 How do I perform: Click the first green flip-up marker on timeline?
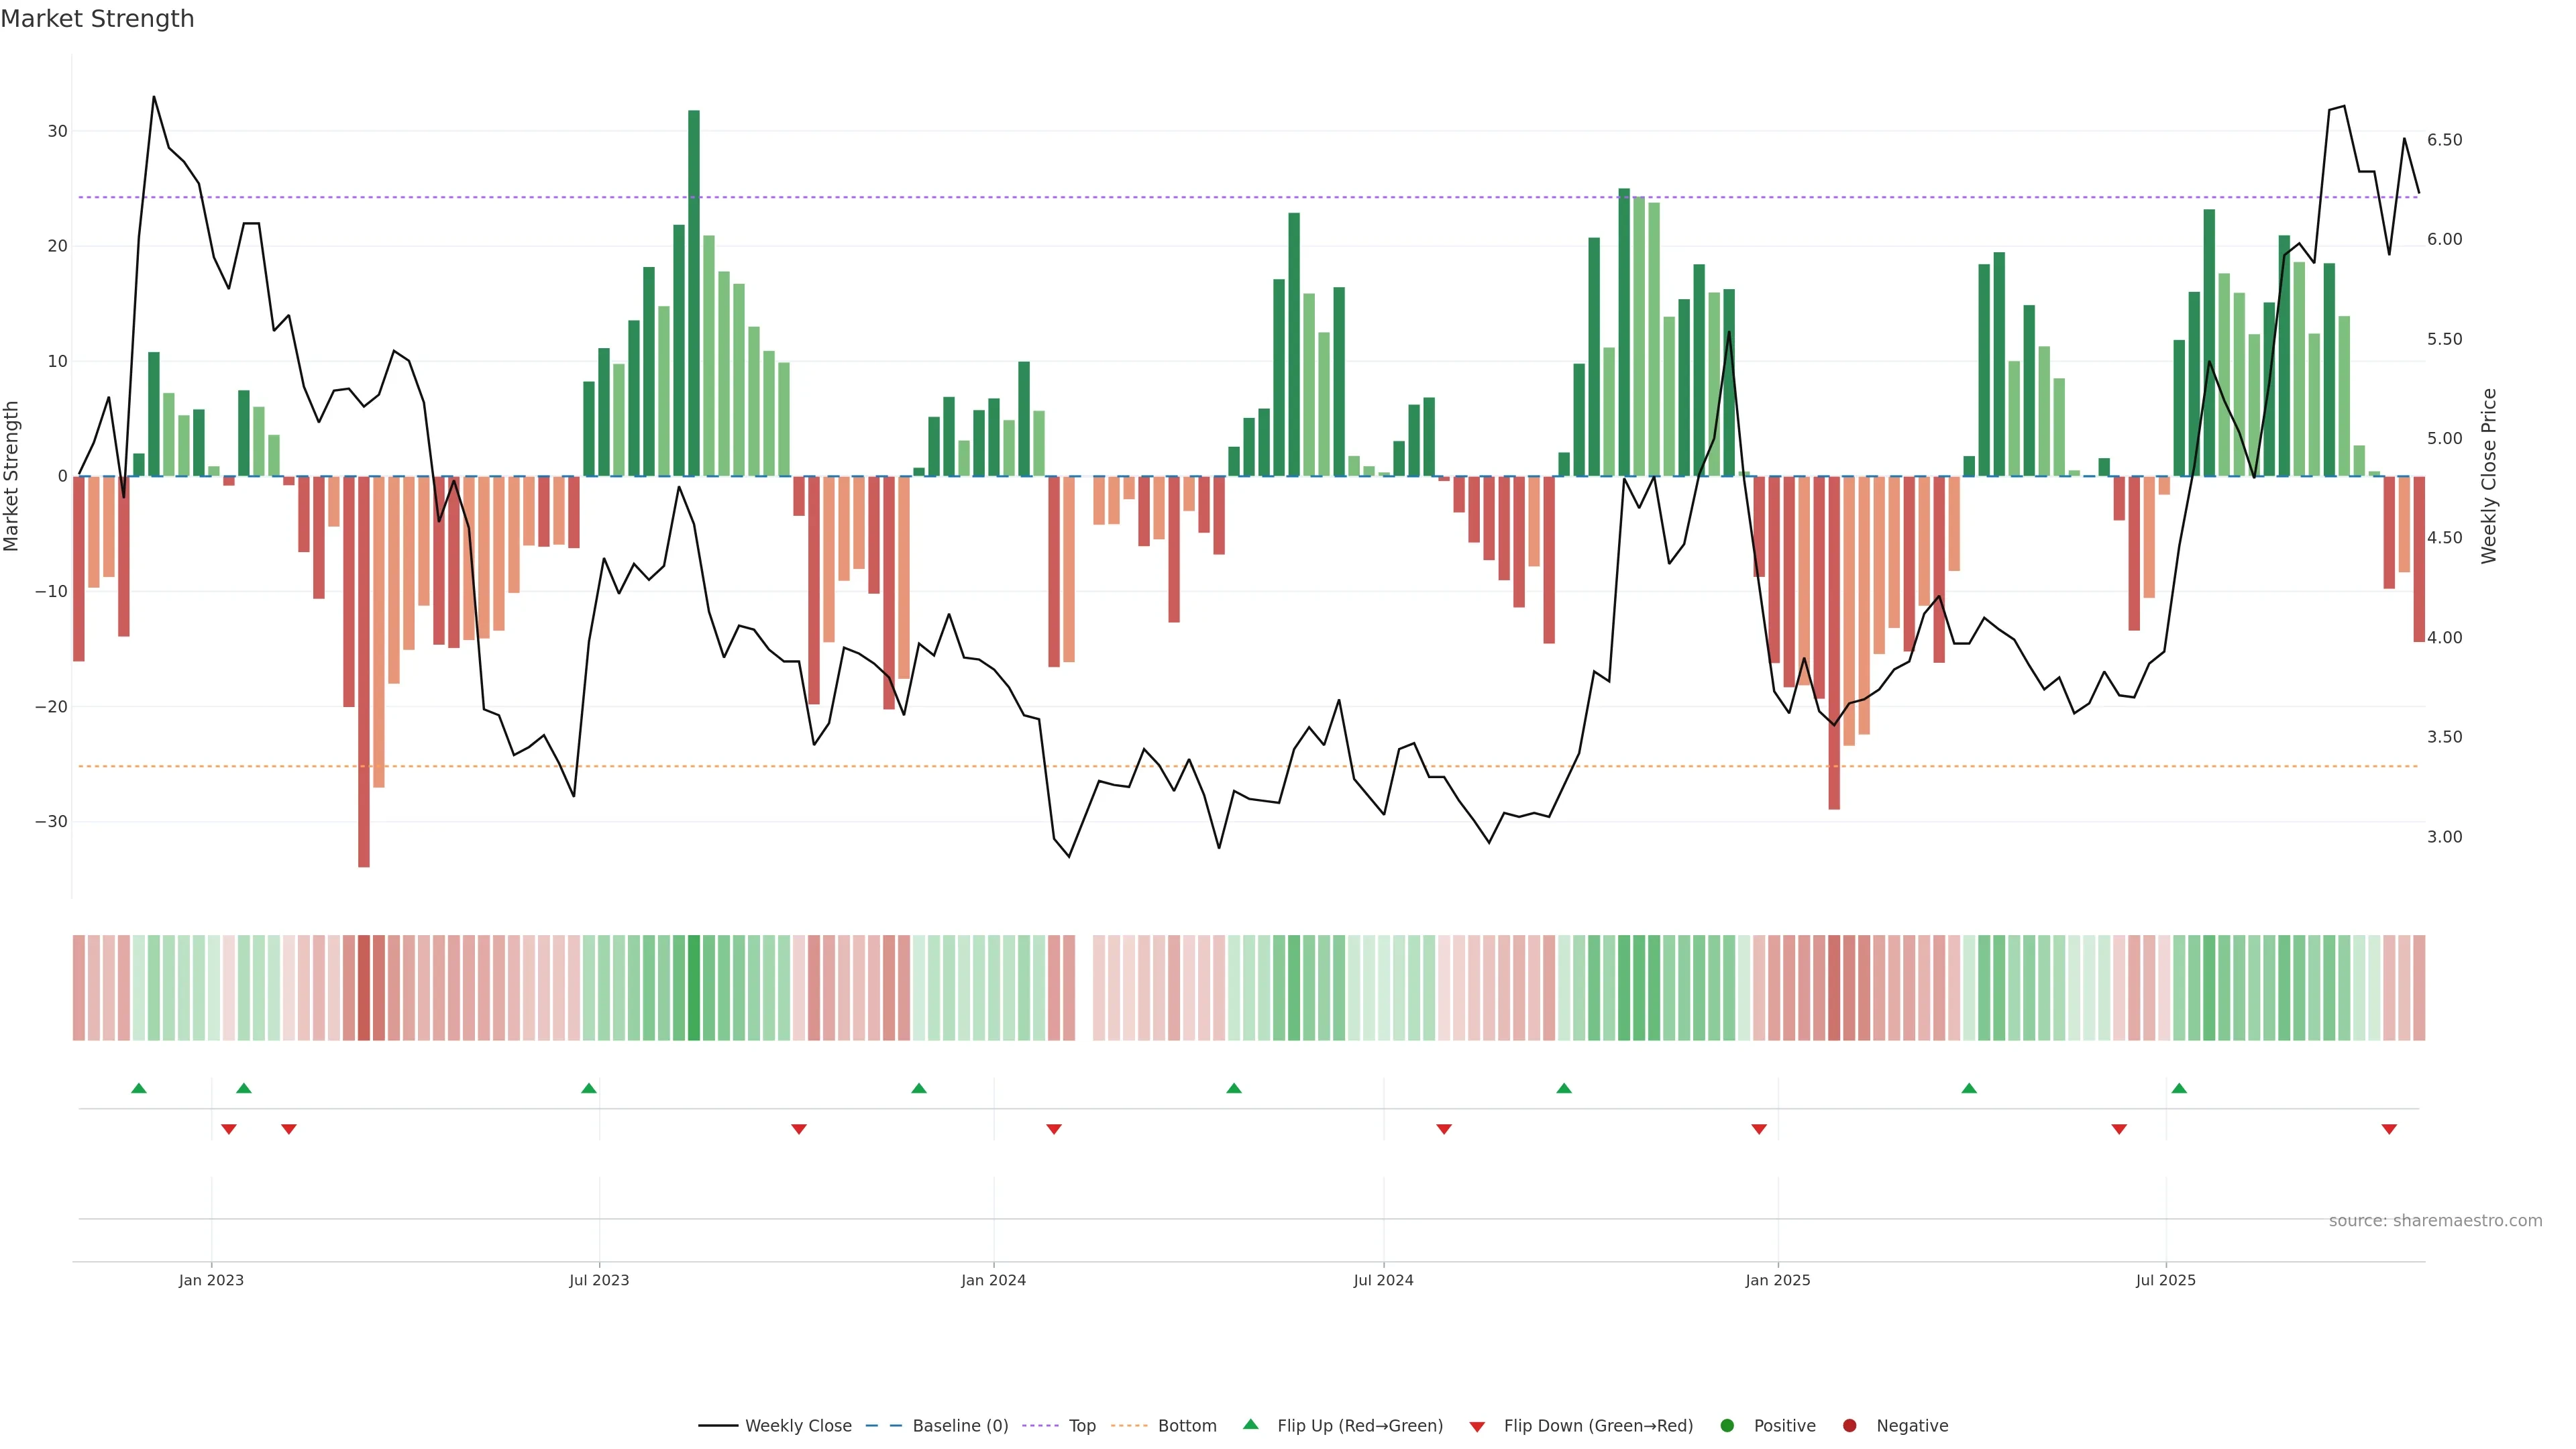[139, 1088]
